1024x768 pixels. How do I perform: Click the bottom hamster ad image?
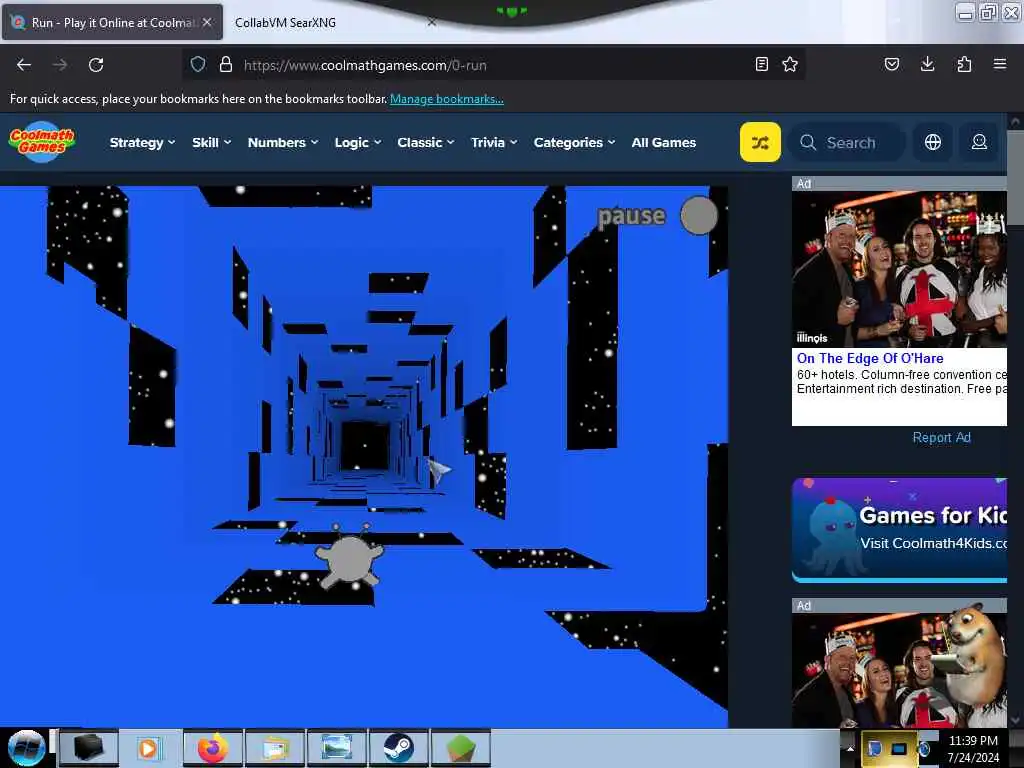[899, 669]
